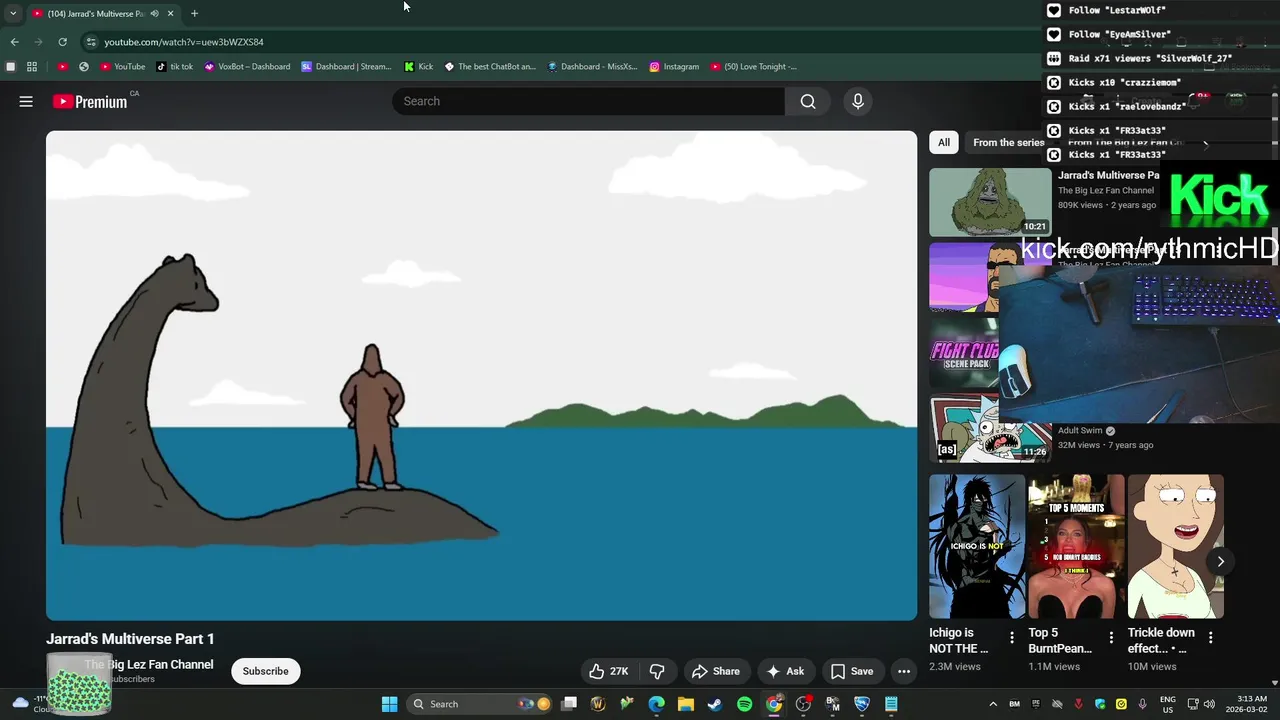Open Adult Swim 11:26 video thumbnail
1280x720 pixels.
click(990, 428)
